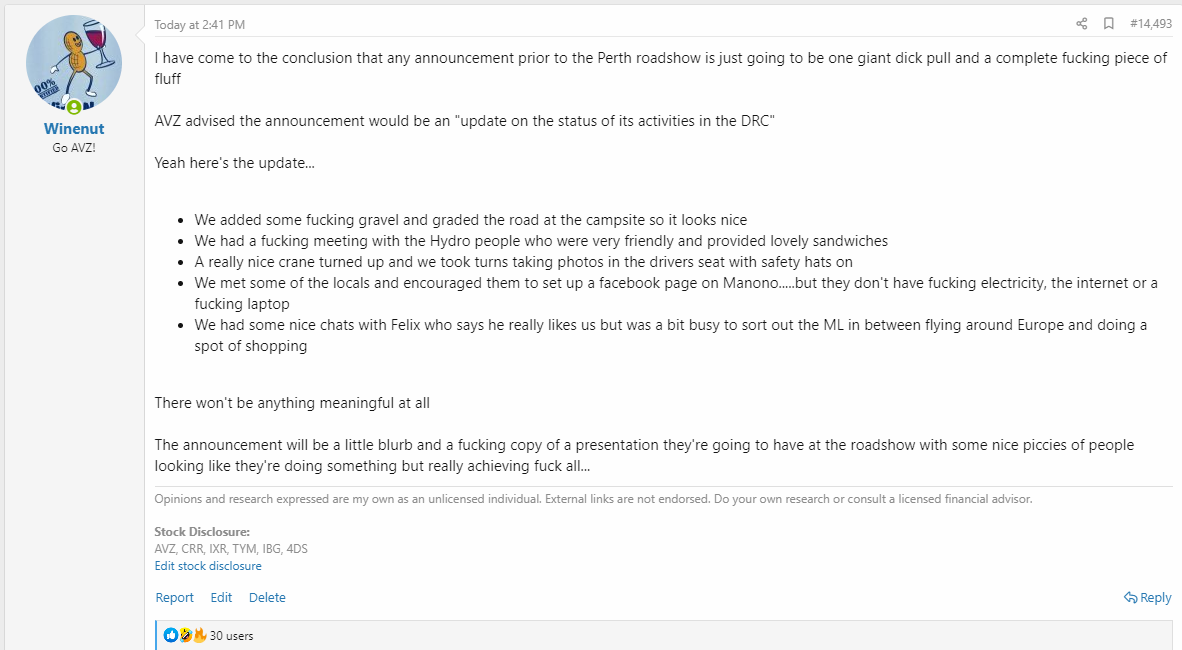Click the "Stock Disclosure:" heading
Image resolution: width=1182 pixels, height=650 pixels.
[202, 532]
